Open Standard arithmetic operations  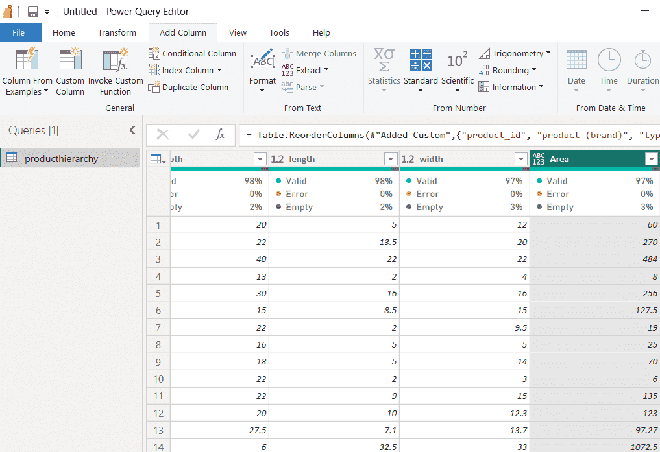click(420, 70)
